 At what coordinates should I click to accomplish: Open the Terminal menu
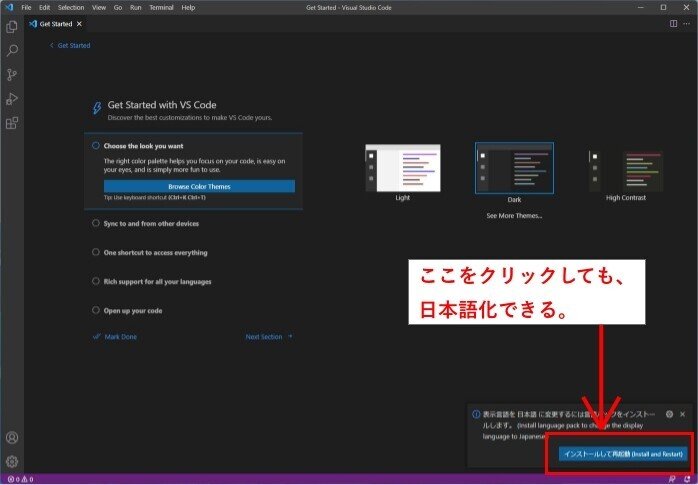[161, 7]
